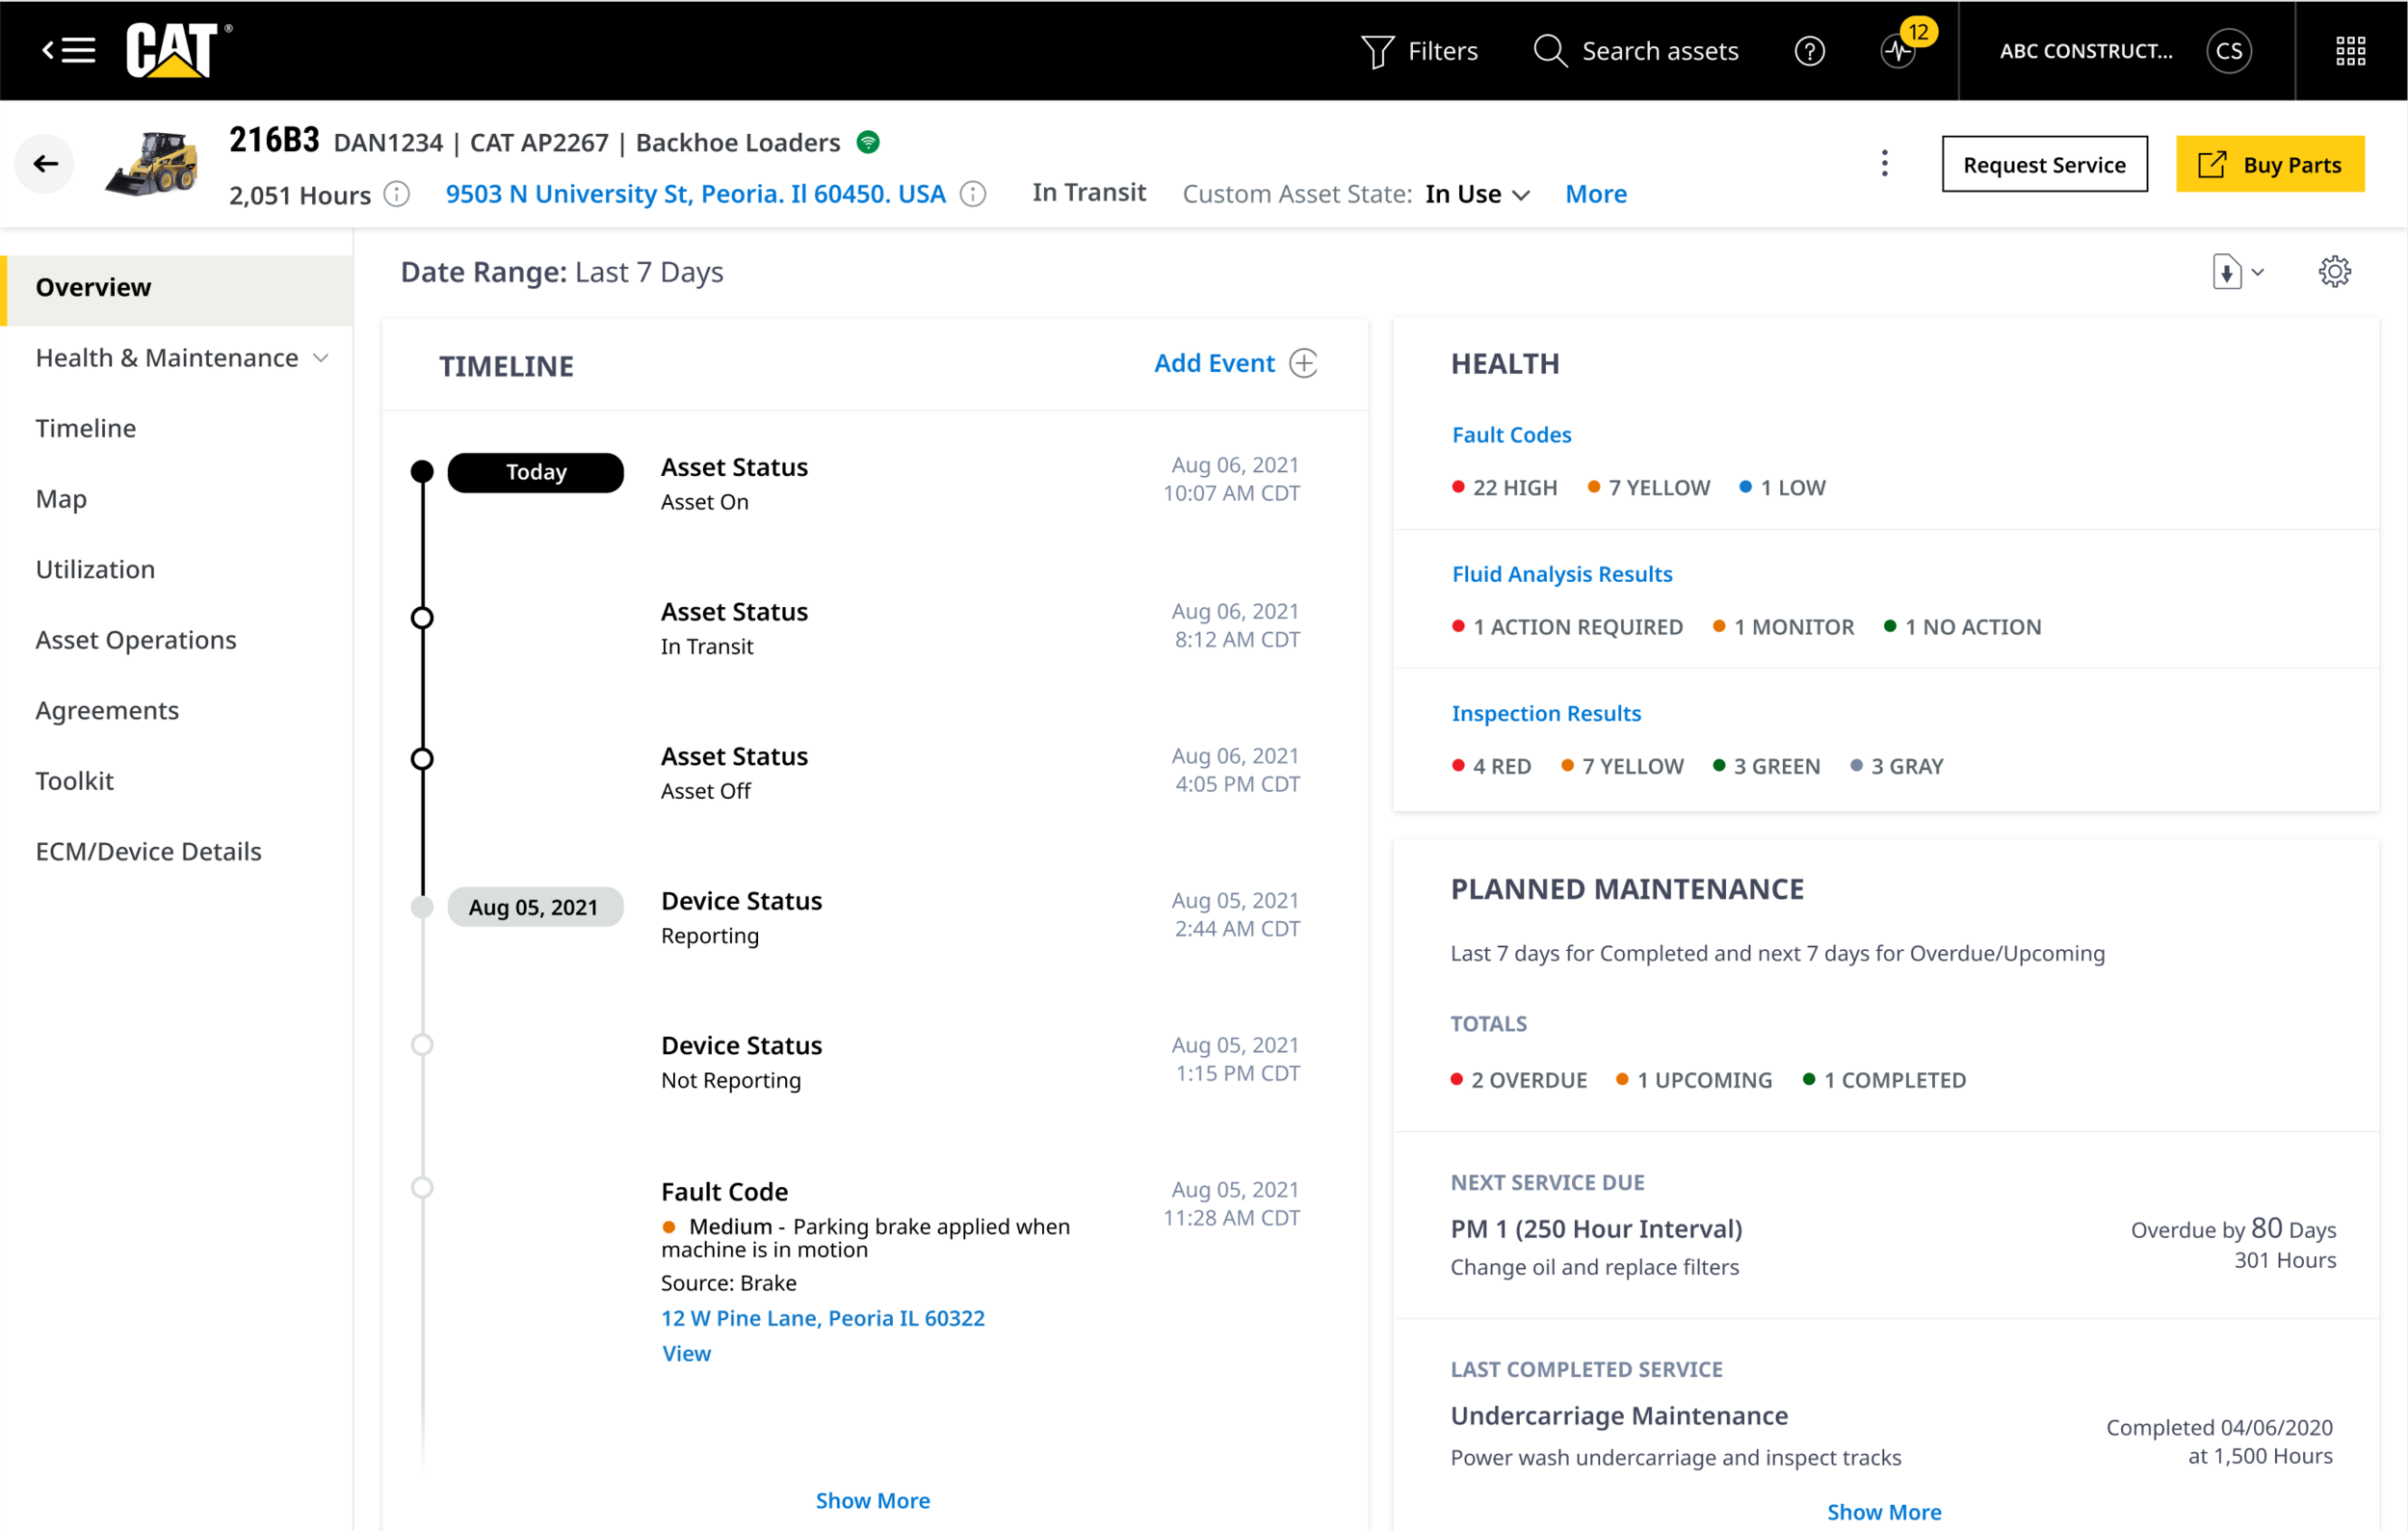The width and height of the screenshot is (2408, 1531).
Task: Open overview settings gear icon
Action: click(x=2334, y=272)
